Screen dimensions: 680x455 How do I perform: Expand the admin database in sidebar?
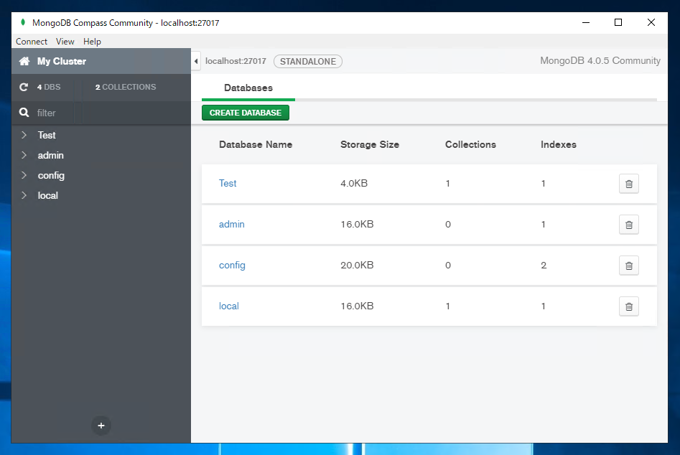24,155
